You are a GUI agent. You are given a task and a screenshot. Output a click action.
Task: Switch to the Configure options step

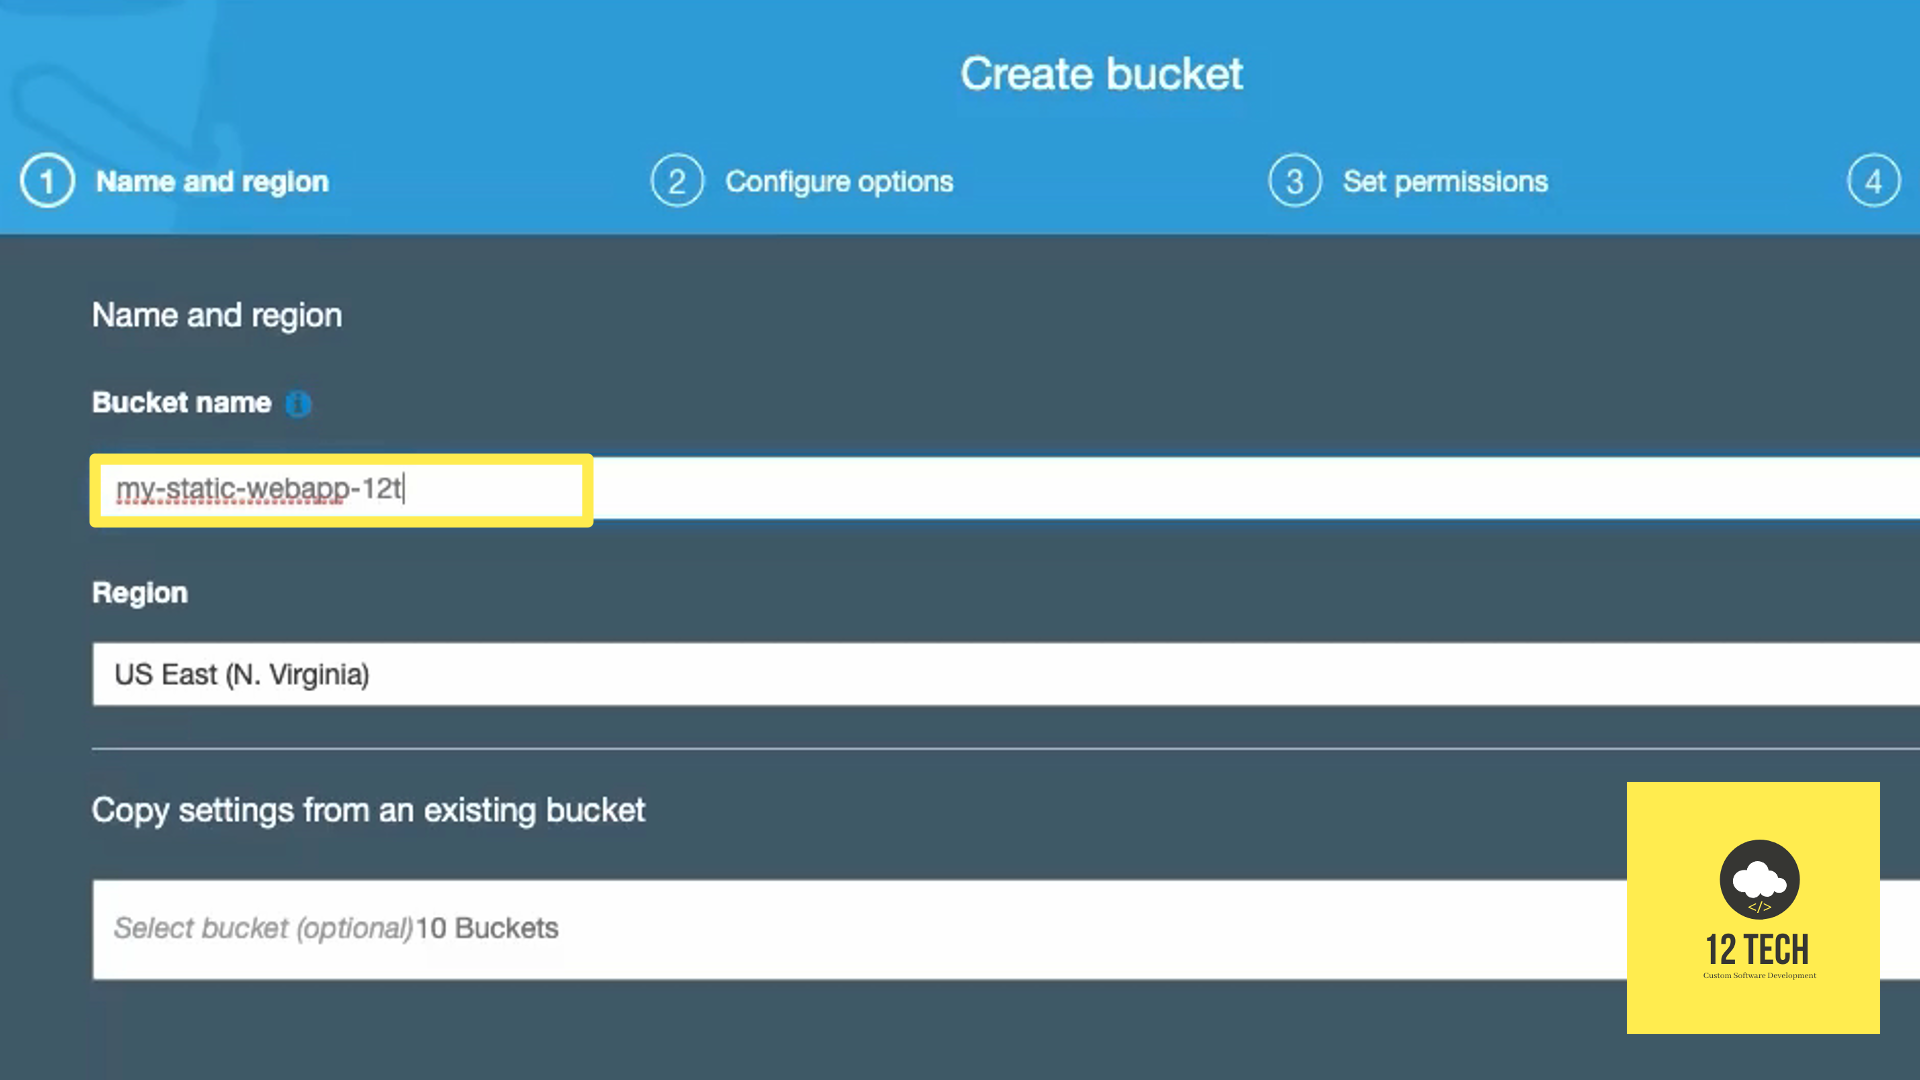[x=839, y=181]
